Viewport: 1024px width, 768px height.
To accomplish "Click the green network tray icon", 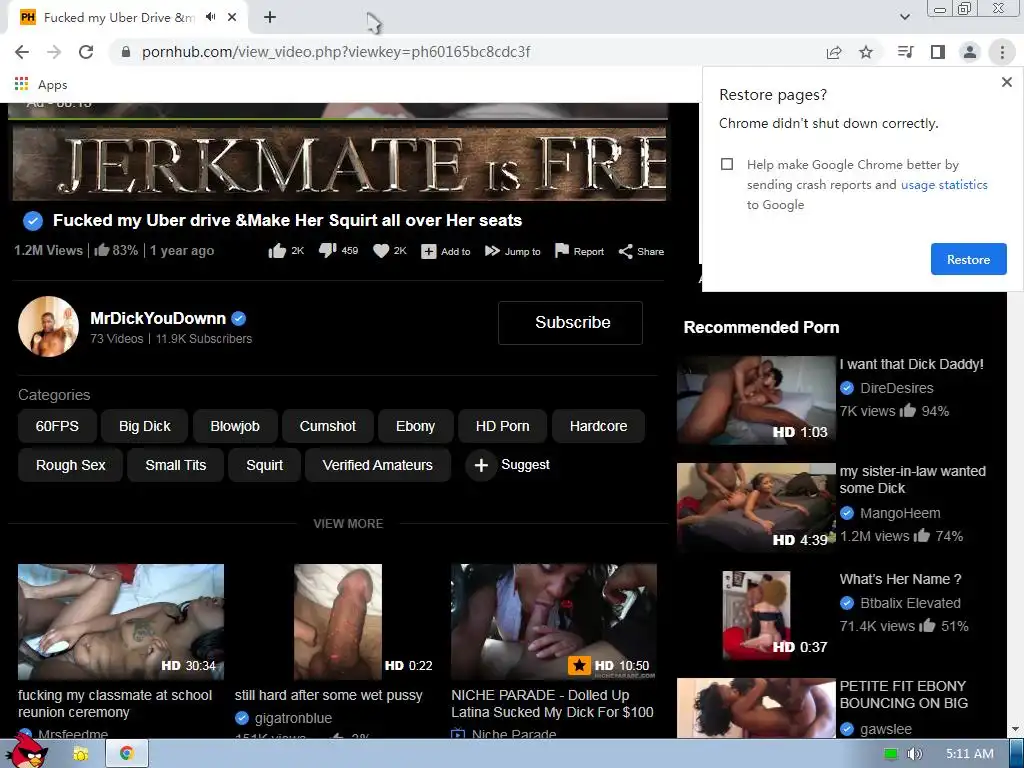I will (x=891, y=754).
